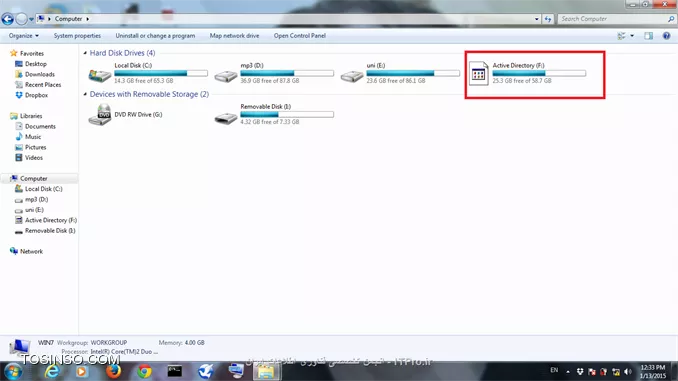678x381 pixels.
Task: Select Music library
Action: point(33,137)
